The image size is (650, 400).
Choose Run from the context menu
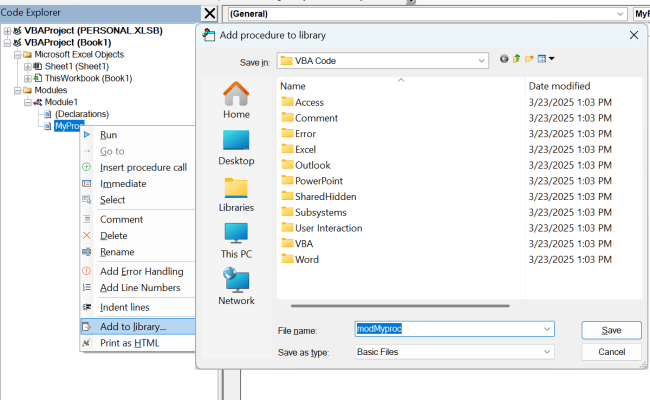tap(137, 135)
